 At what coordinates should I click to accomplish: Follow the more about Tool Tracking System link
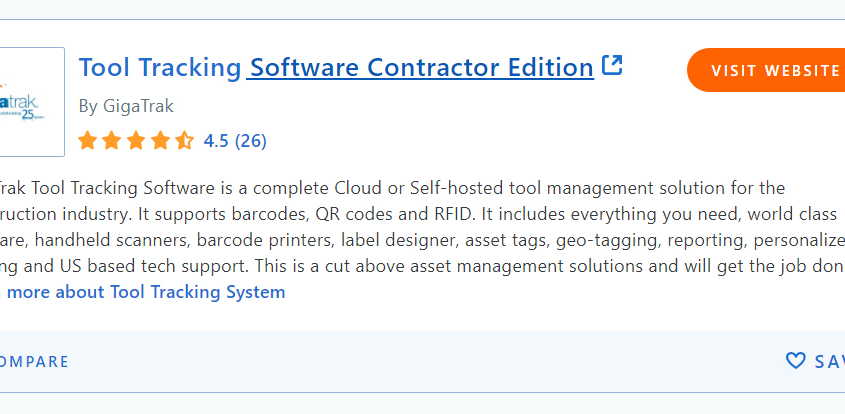pyautogui.click(x=142, y=292)
